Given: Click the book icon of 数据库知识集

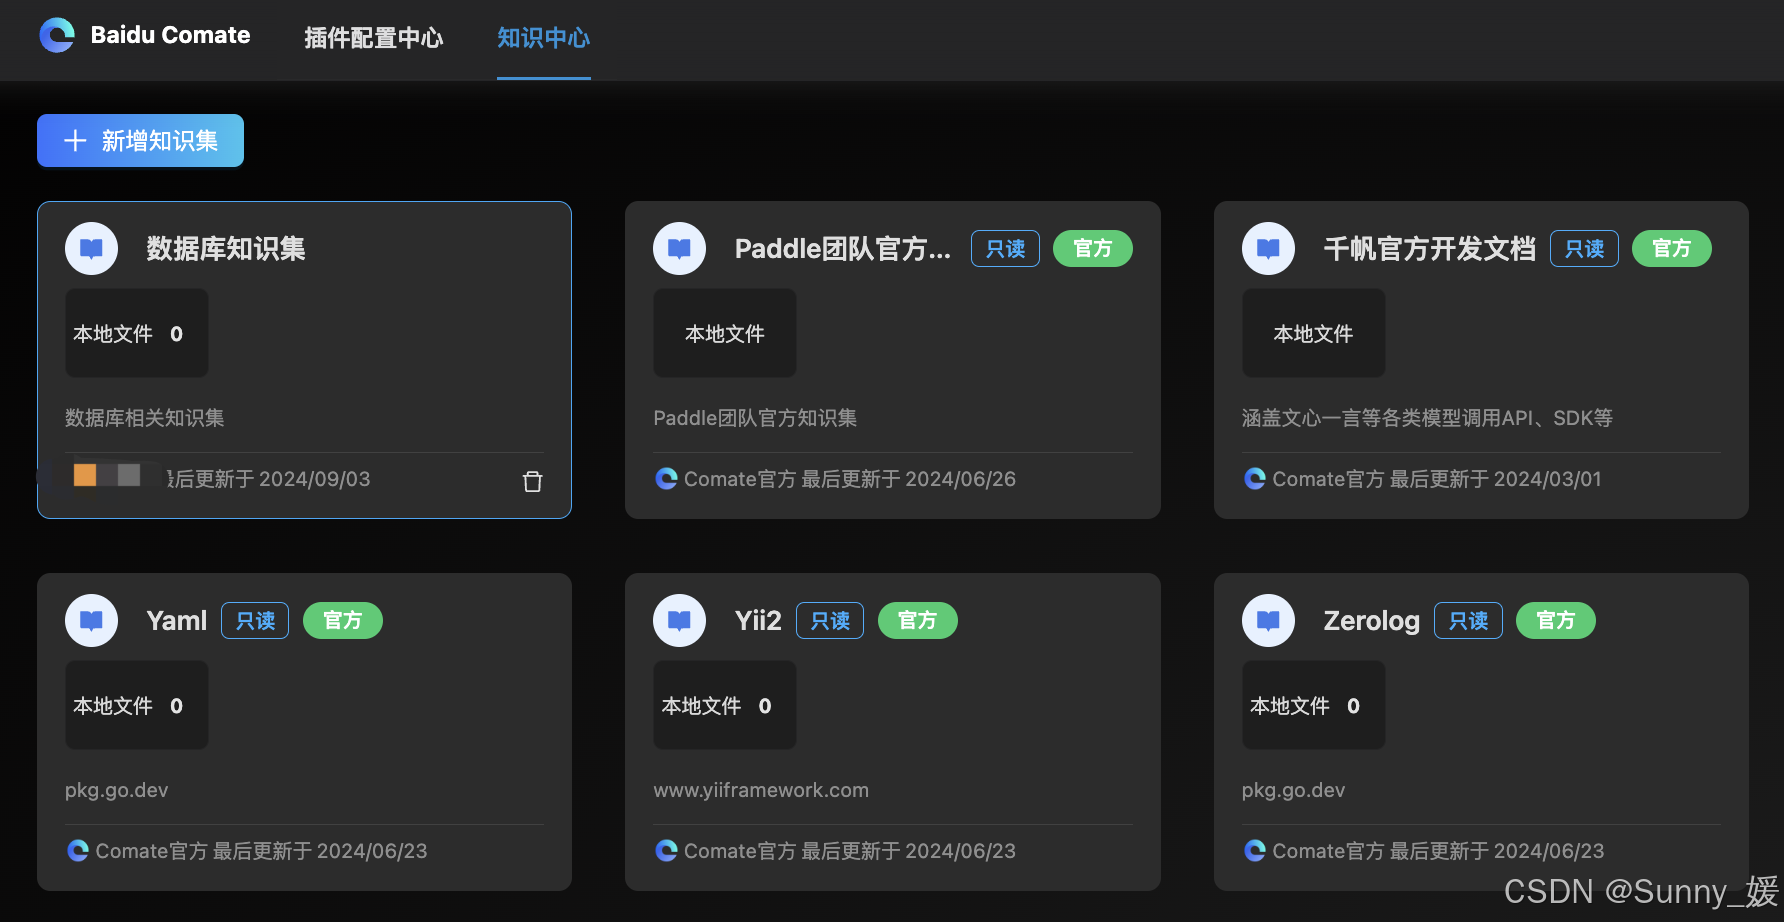Looking at the screenshot, I should pos(91,248).
